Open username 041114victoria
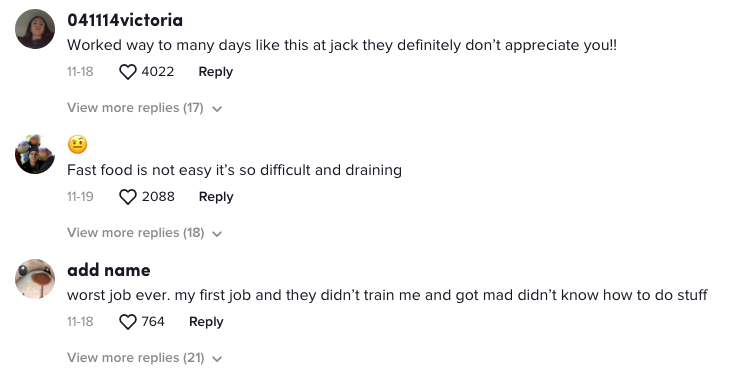 pyautogui.click(x=125, y=20)
